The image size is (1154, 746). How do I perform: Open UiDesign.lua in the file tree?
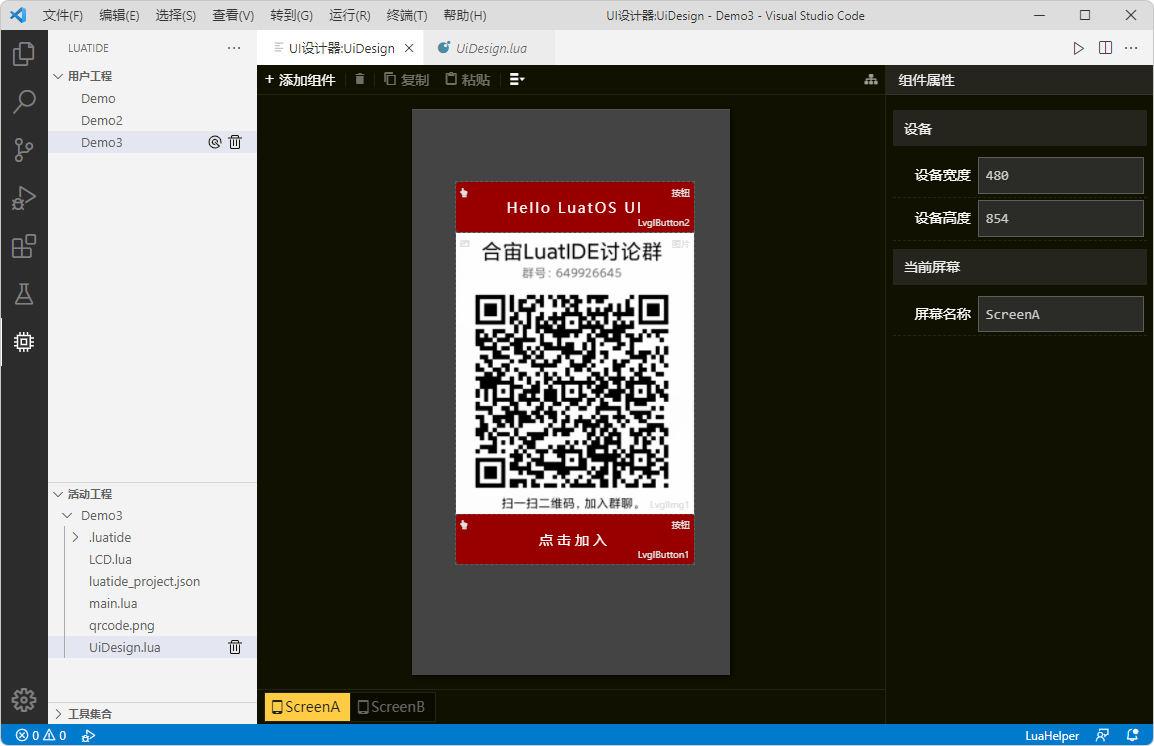pos(152,647)
